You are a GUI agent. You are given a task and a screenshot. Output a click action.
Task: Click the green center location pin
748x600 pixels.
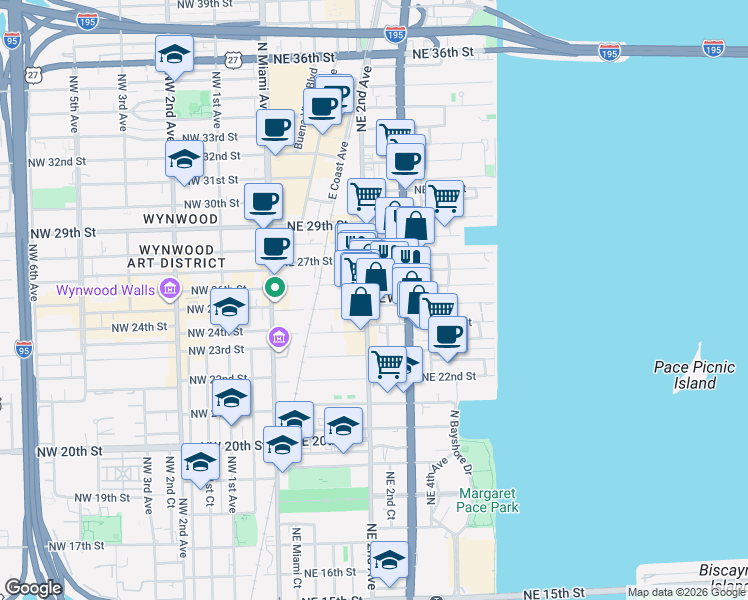click(275, 288)
